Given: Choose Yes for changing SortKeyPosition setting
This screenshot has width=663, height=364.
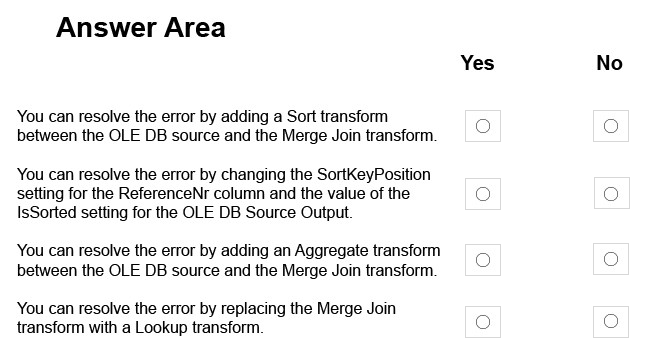Looking at the screenshot, I should tap(483, 194).
